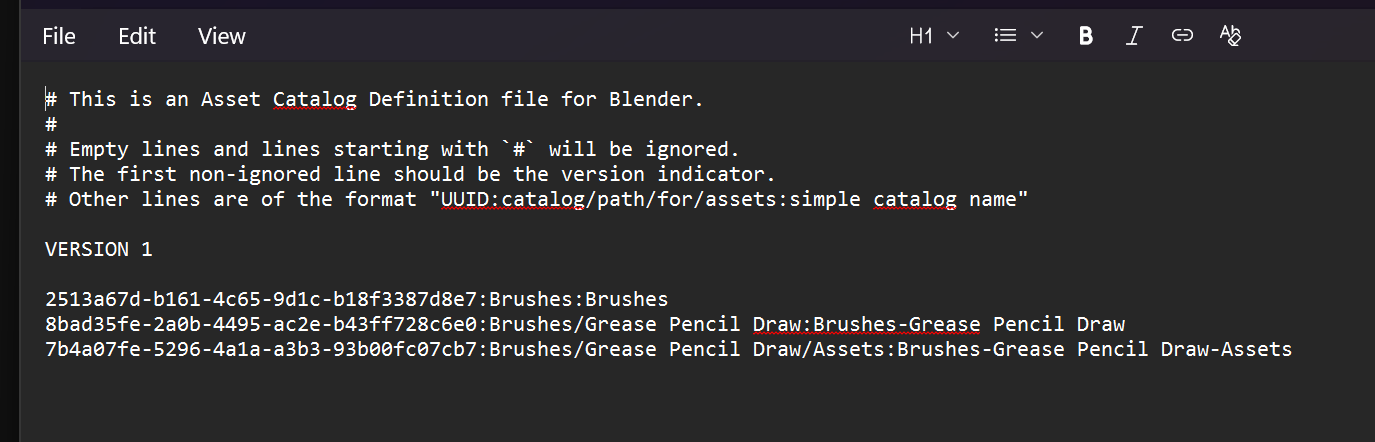Open the H1 heading style dropdown
The image size is (1375, 442).
pos(934,36)
